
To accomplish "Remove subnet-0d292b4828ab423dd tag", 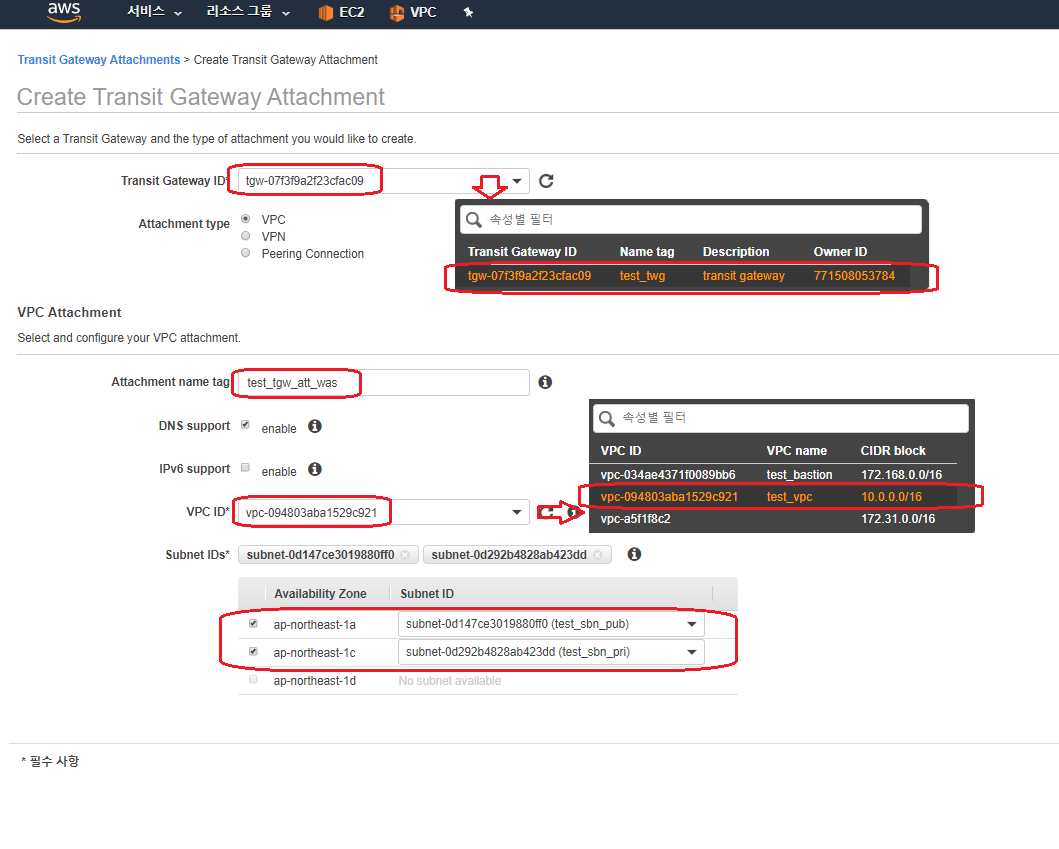I will [598, 555].
